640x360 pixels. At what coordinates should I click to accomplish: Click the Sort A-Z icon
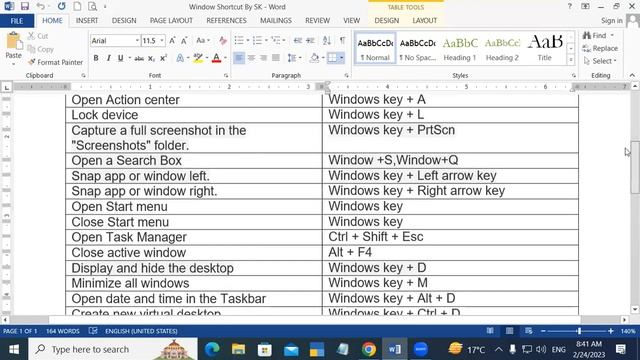tap(327, 40)
